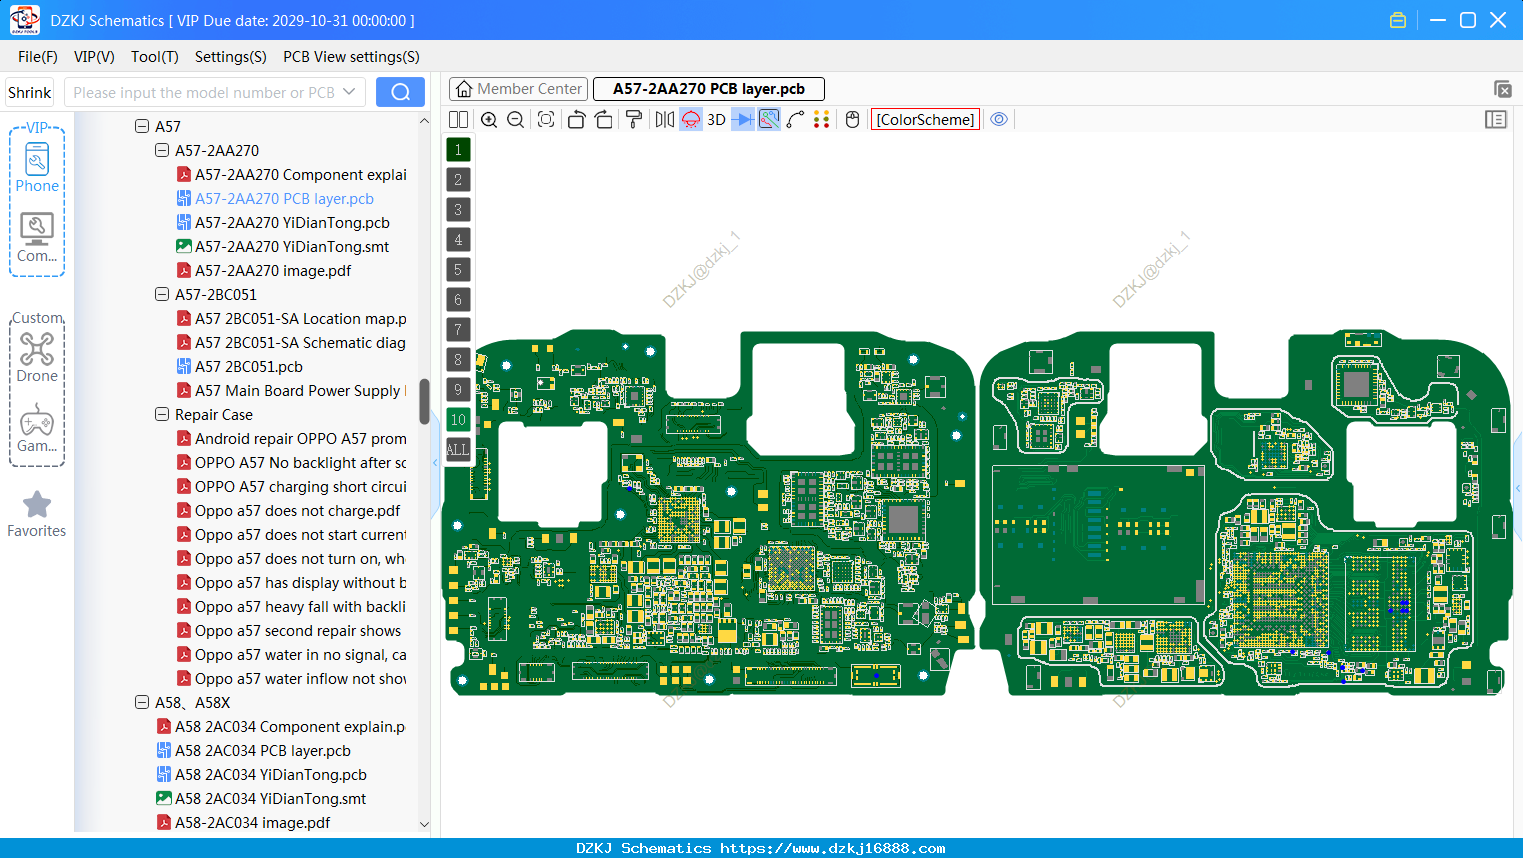
Task: Zoom in on the PCB view
Action: pyautogui.click(x=489, y=120)
